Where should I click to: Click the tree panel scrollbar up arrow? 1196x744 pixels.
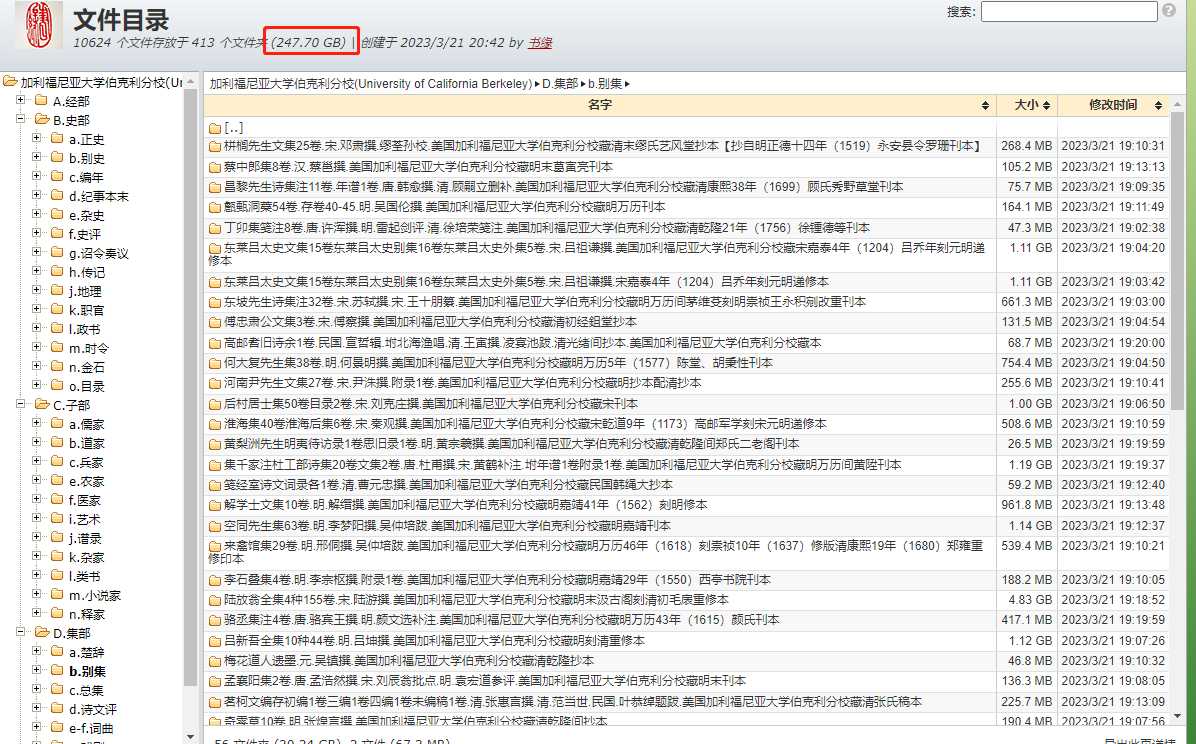[x=190, y=82]
